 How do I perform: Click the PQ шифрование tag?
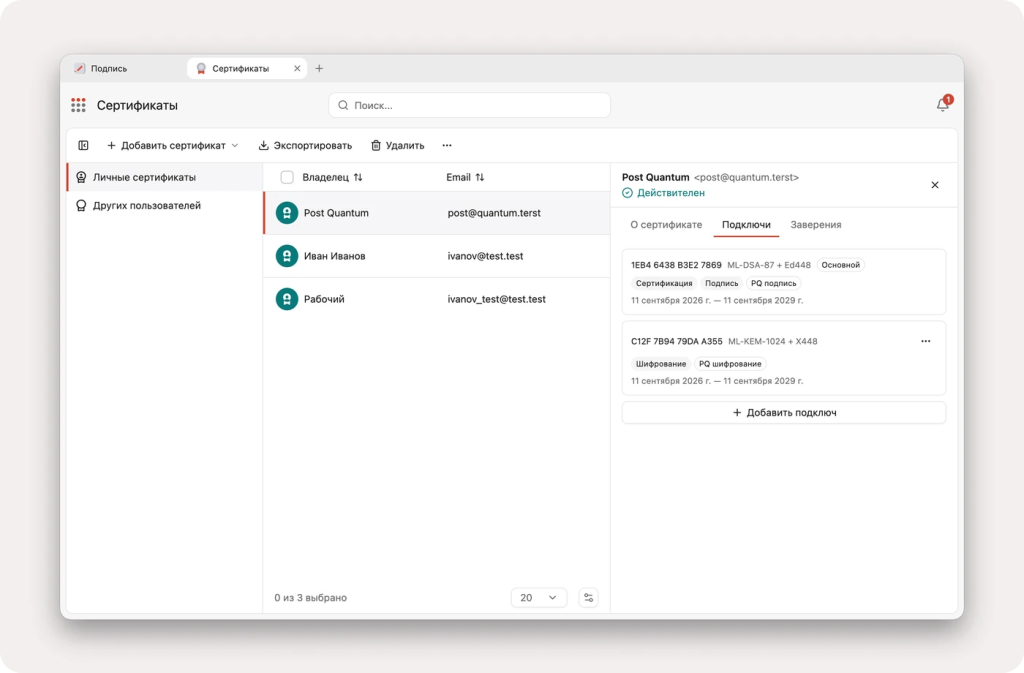coord(730,364)
